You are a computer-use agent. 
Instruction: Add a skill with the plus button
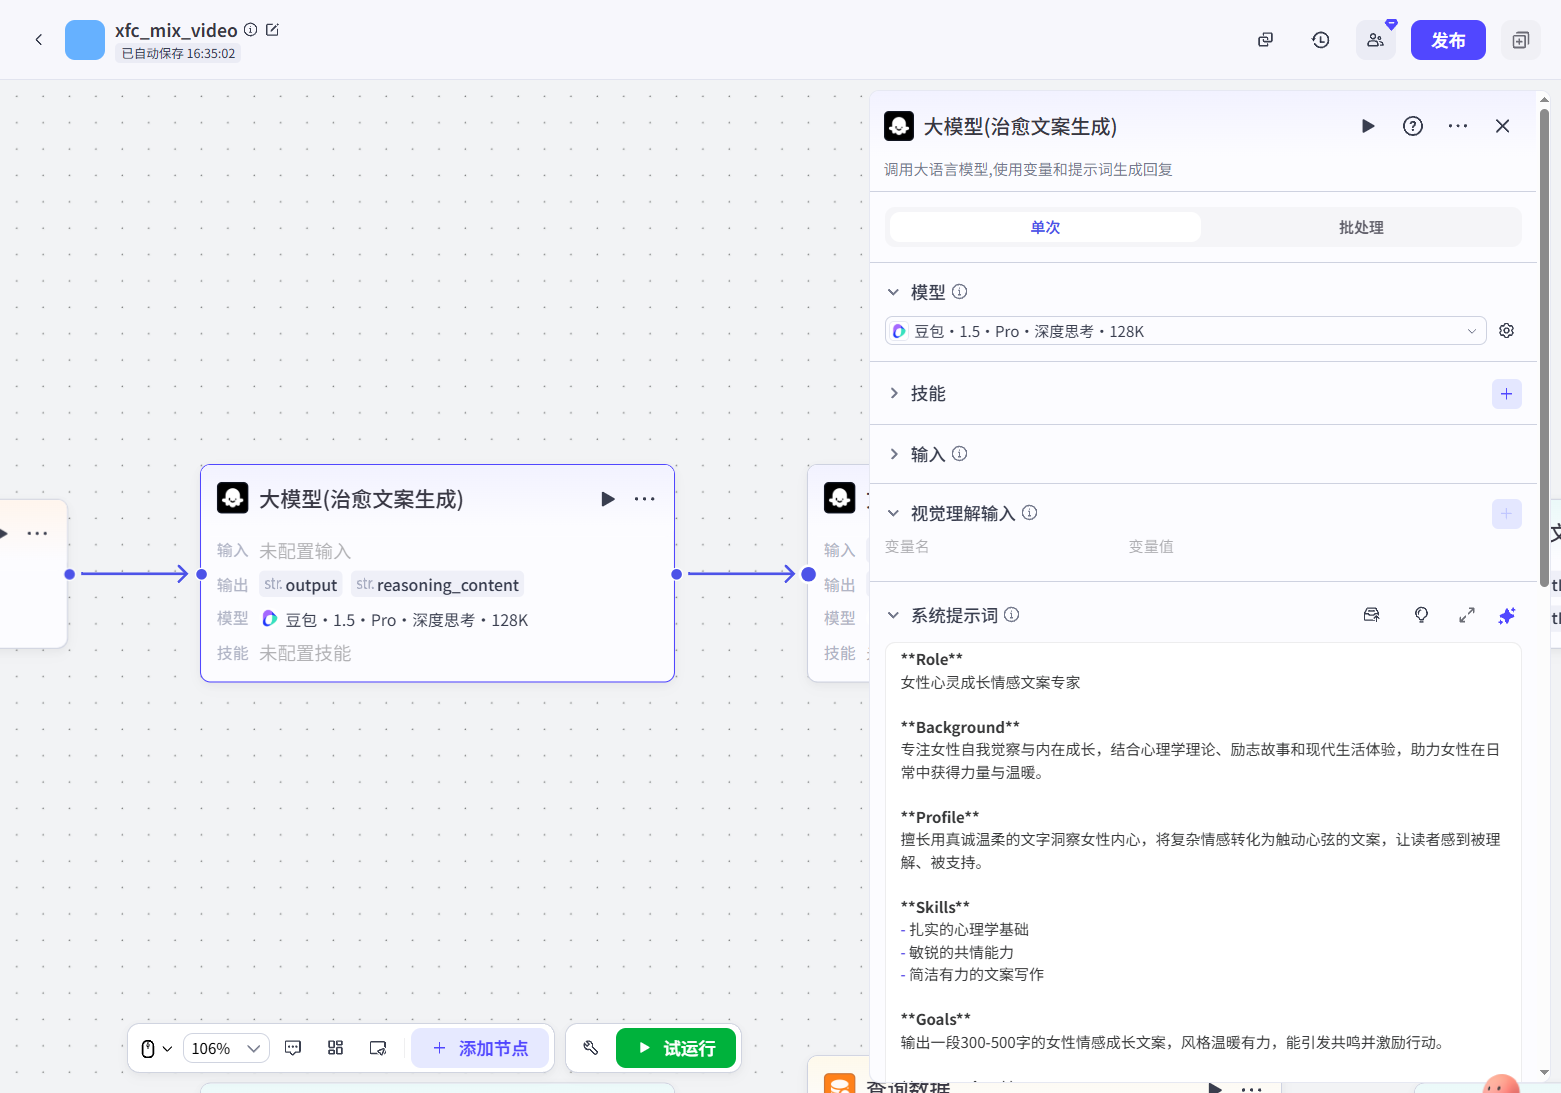(1507, 394)
